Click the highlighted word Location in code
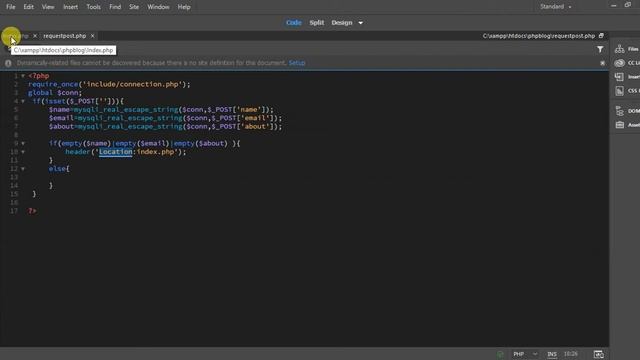The height and width of the screenshot is (360, 640). tap(116, 152)
